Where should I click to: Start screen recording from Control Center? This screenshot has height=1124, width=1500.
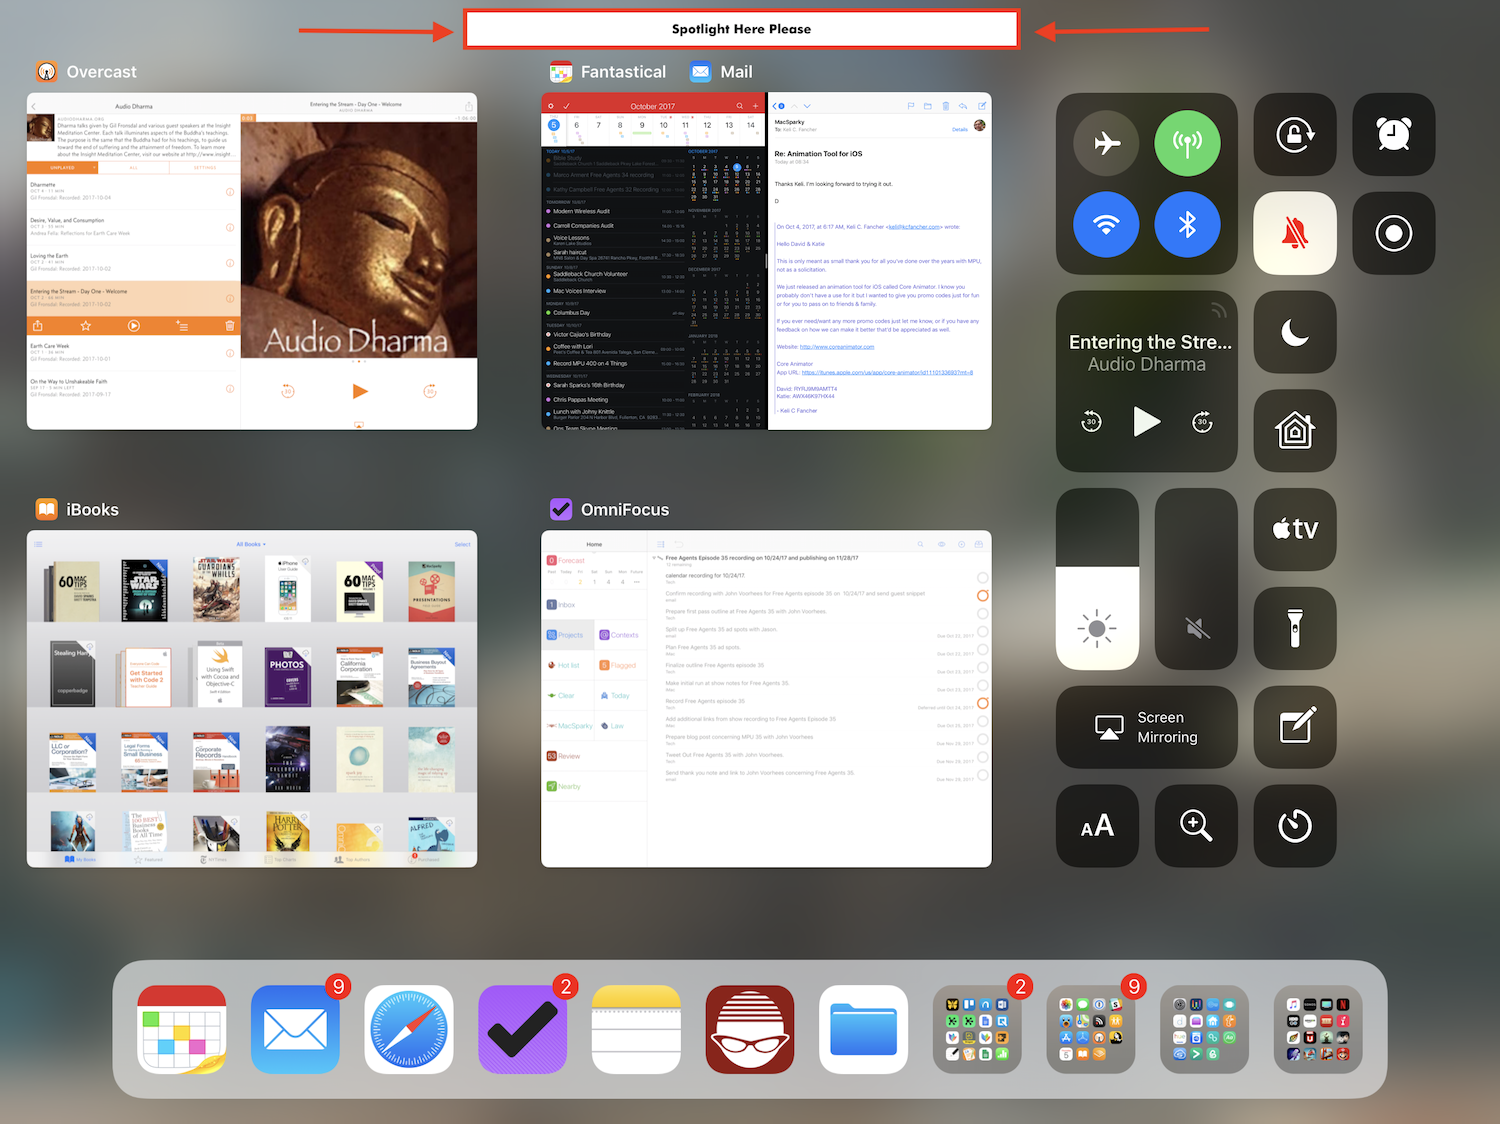(x=1394, y=233)
